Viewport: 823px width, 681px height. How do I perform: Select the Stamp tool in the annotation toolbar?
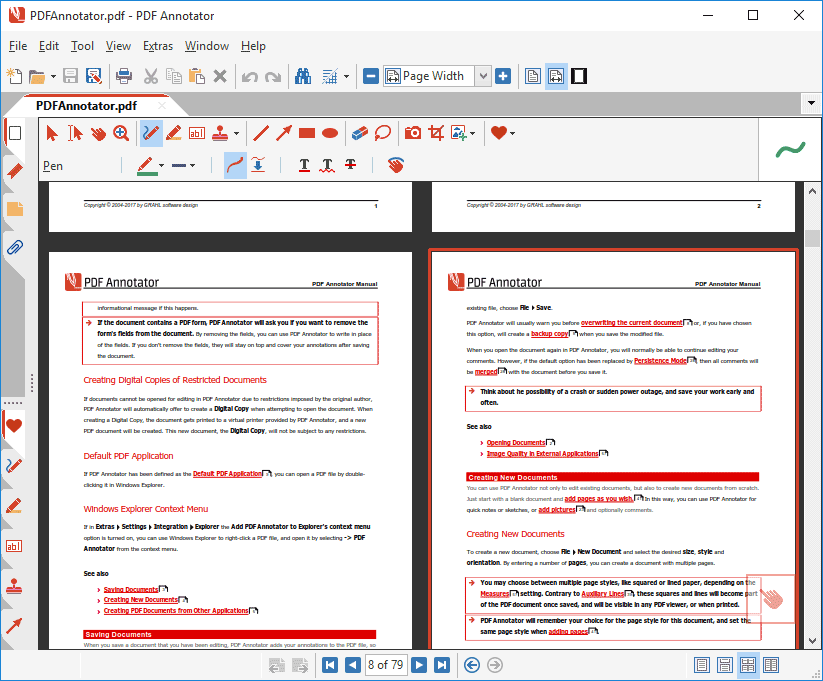tap(220, 133)
